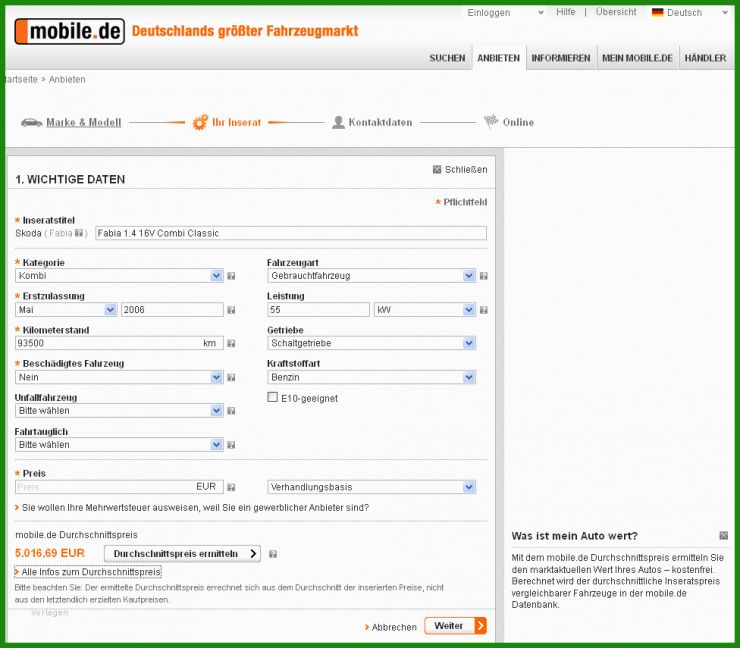Toggle the E10-geeignet checkbox

point(272,397)
